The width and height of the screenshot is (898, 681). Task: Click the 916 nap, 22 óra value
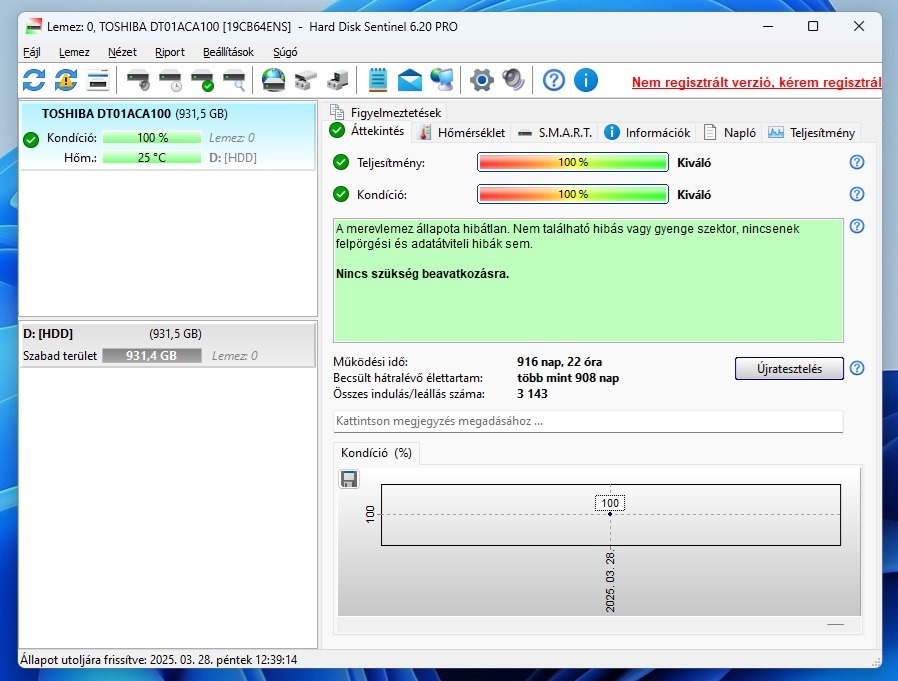pos(559,362)
